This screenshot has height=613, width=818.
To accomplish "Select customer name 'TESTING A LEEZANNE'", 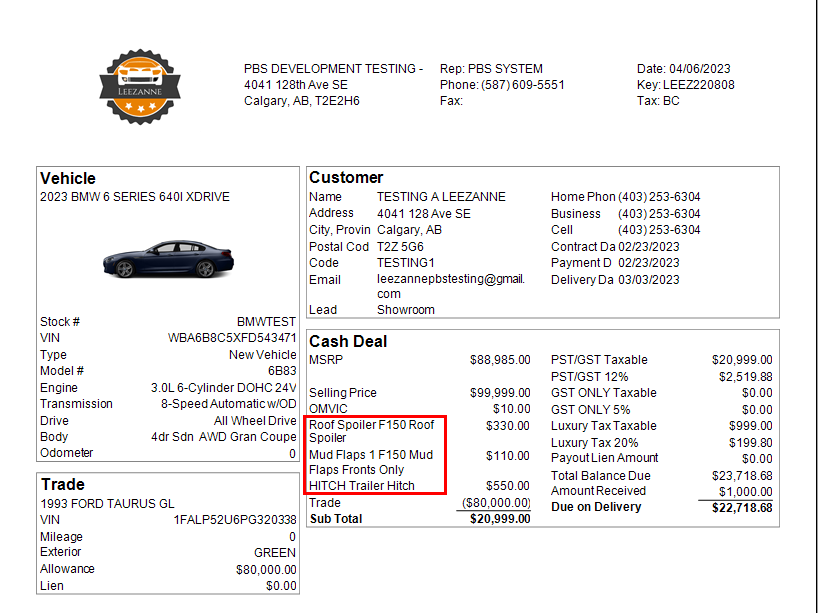I will [441, 197].
